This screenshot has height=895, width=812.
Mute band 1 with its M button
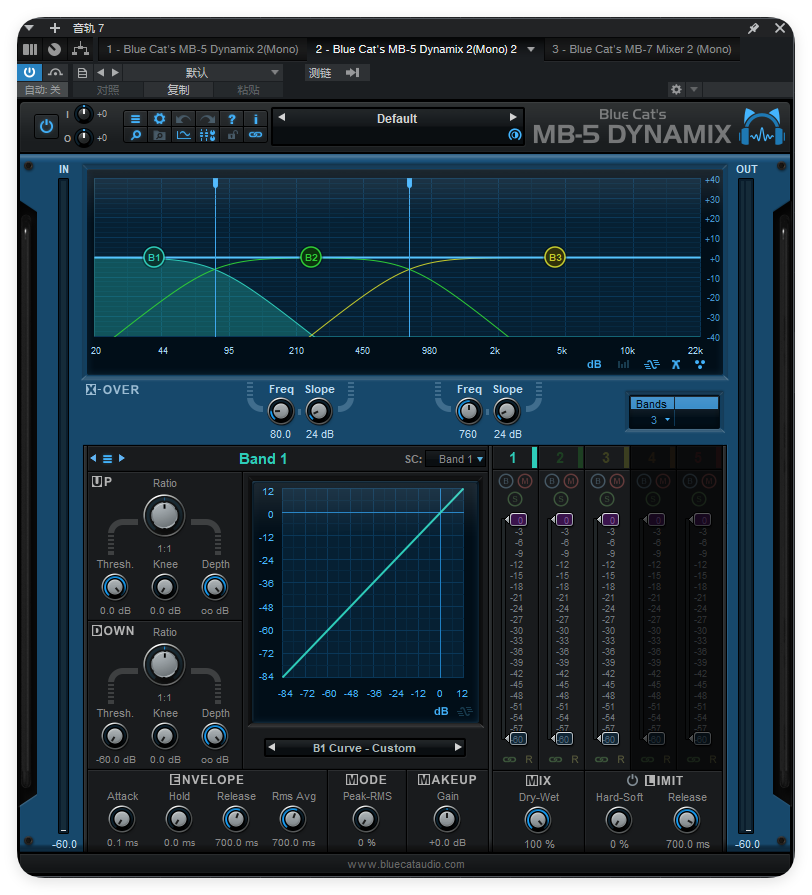click(x=525, y=481)
